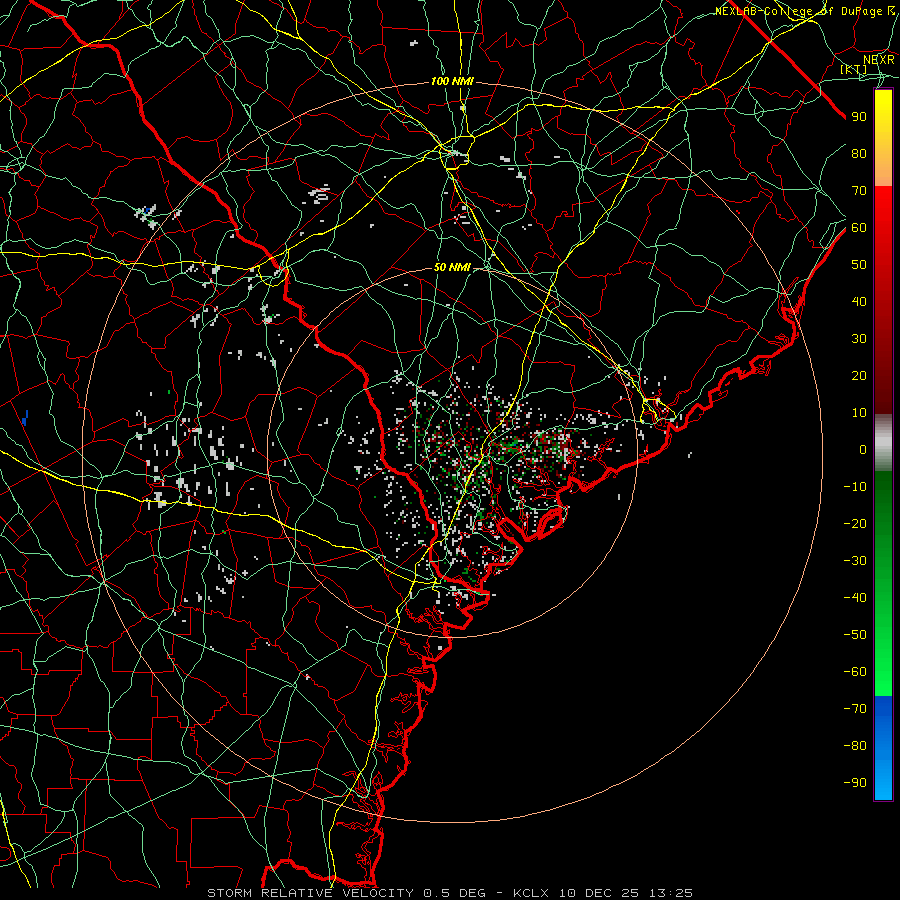
Task: Click the "STORM RELATIVE VELOCITY" footer text
Action: click(x=311, y=893)
